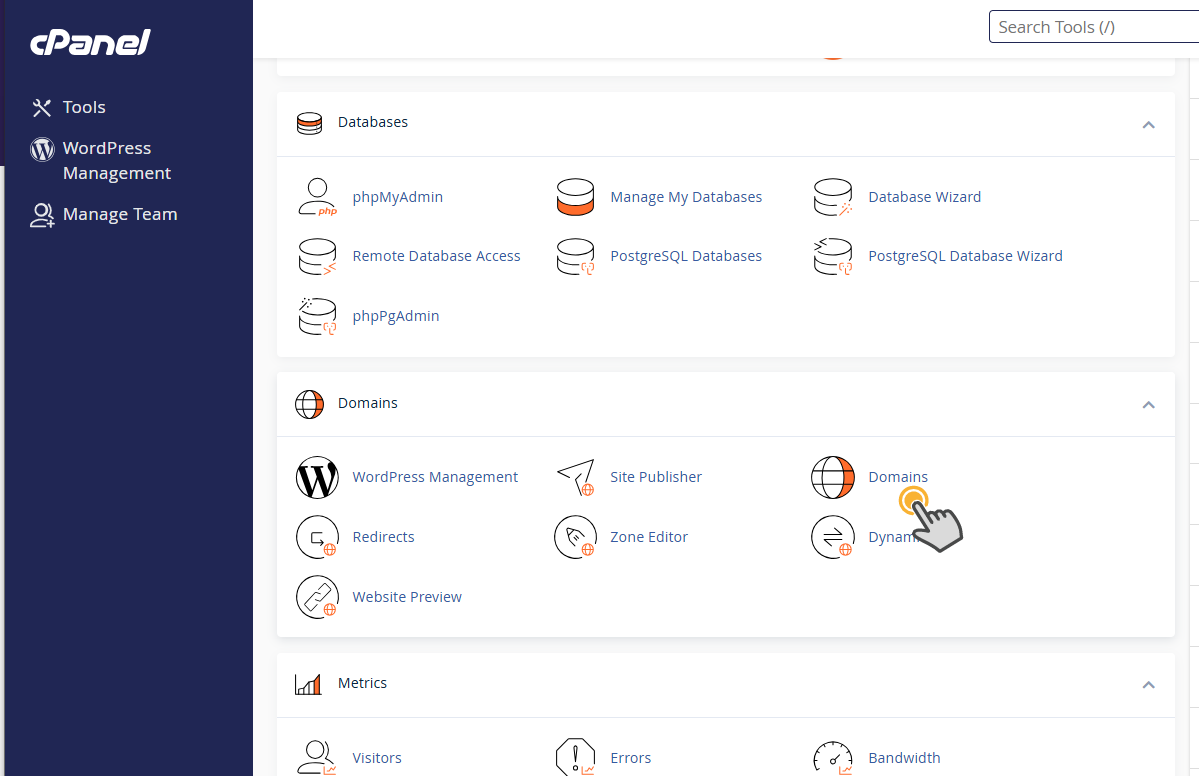Click the Manage Team sidebar icon
The width and height of the screenshot is (1199, 776).
coord(42,215)
